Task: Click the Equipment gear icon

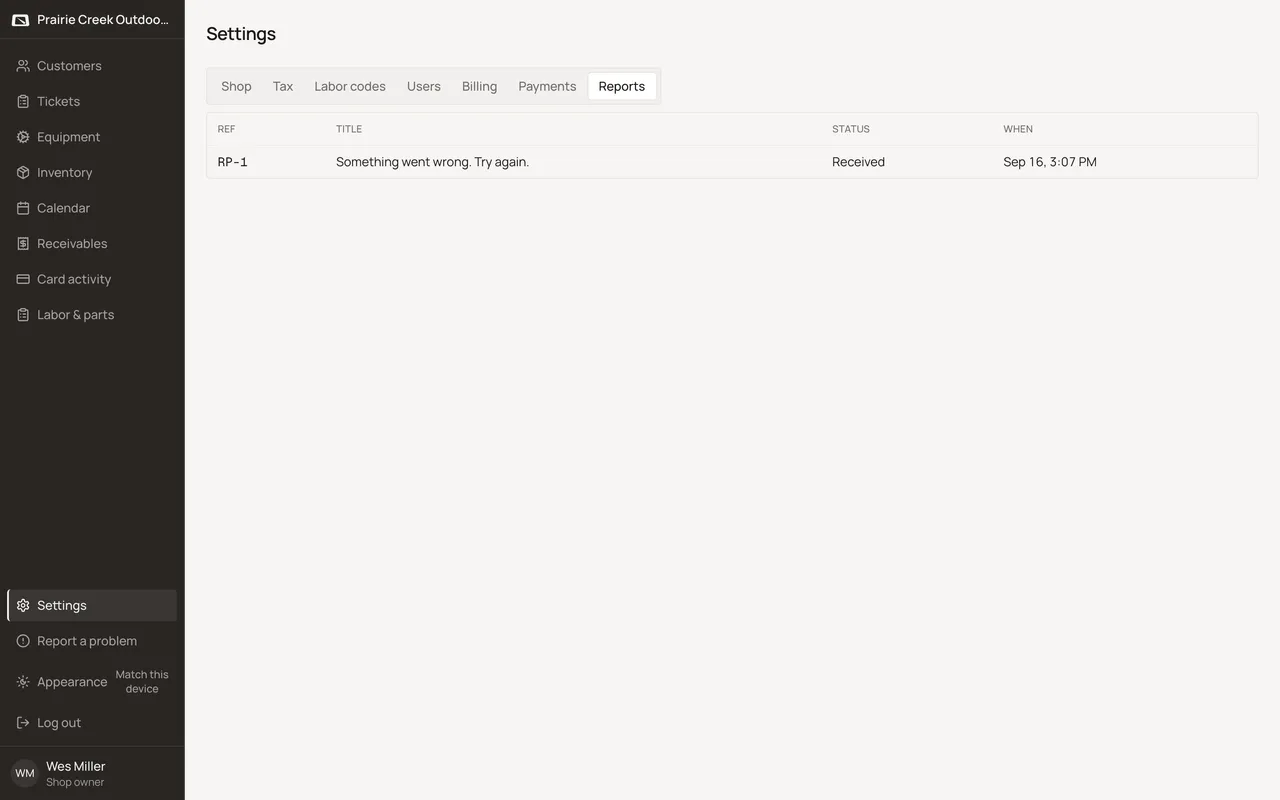Action: point(23,137)
